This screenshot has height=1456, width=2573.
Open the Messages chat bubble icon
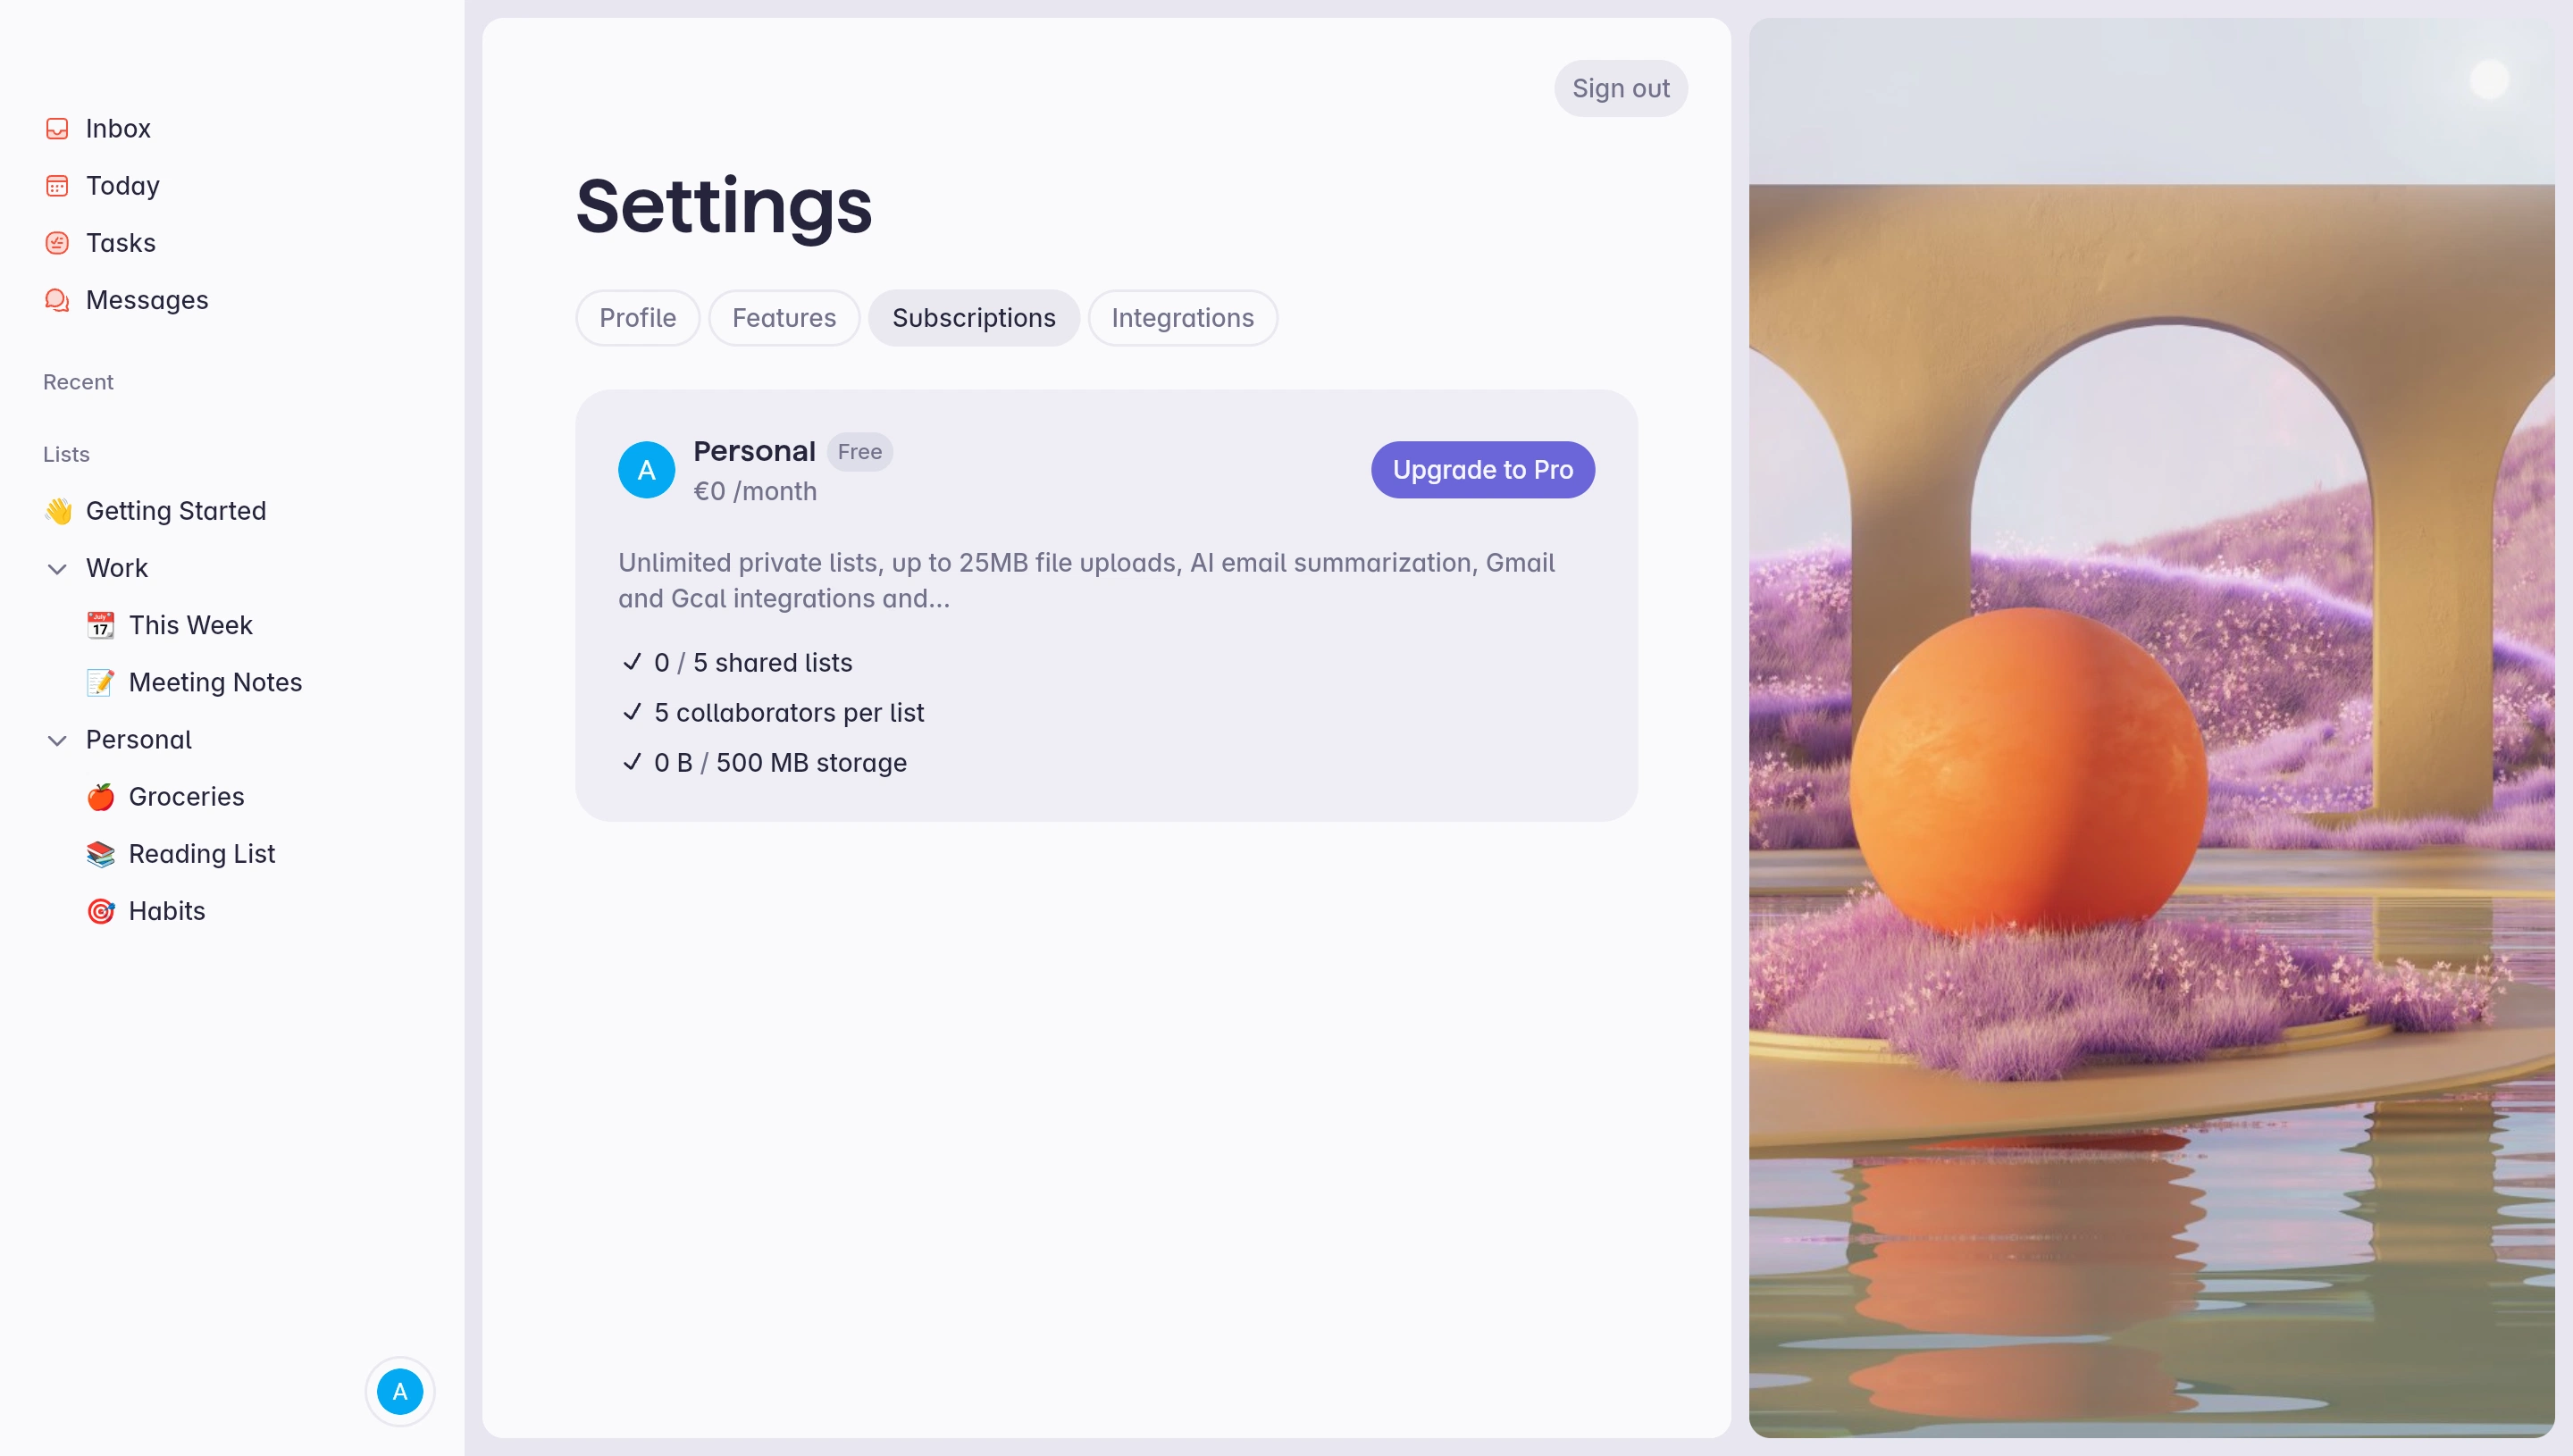click(x=57, y=300)
